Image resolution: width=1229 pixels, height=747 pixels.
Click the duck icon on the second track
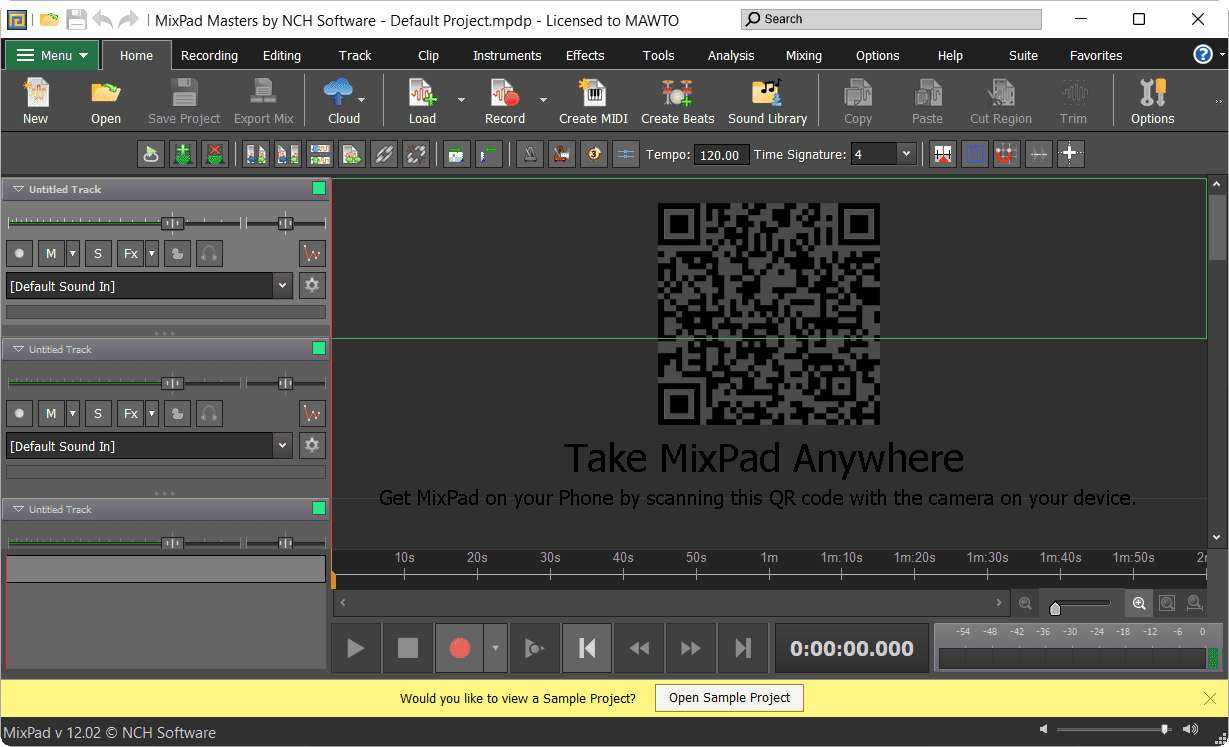[178, 413]
